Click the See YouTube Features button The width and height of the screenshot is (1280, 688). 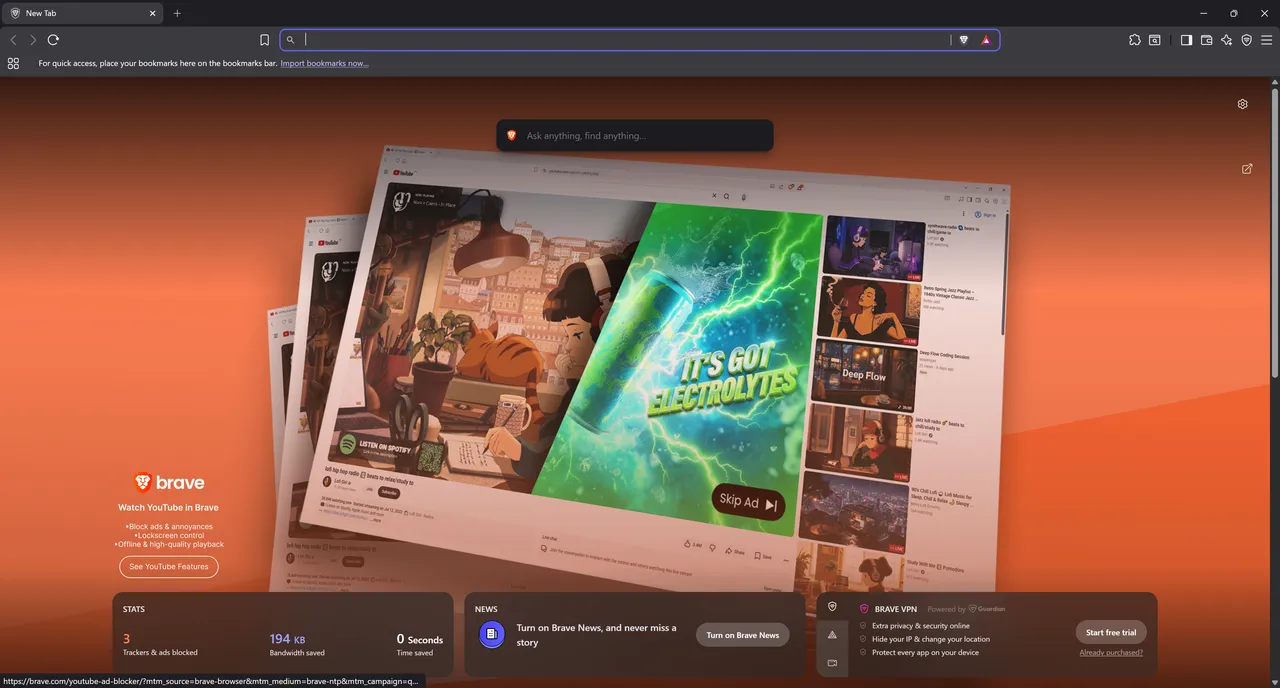pyautogui.click(x=169, y=567)
